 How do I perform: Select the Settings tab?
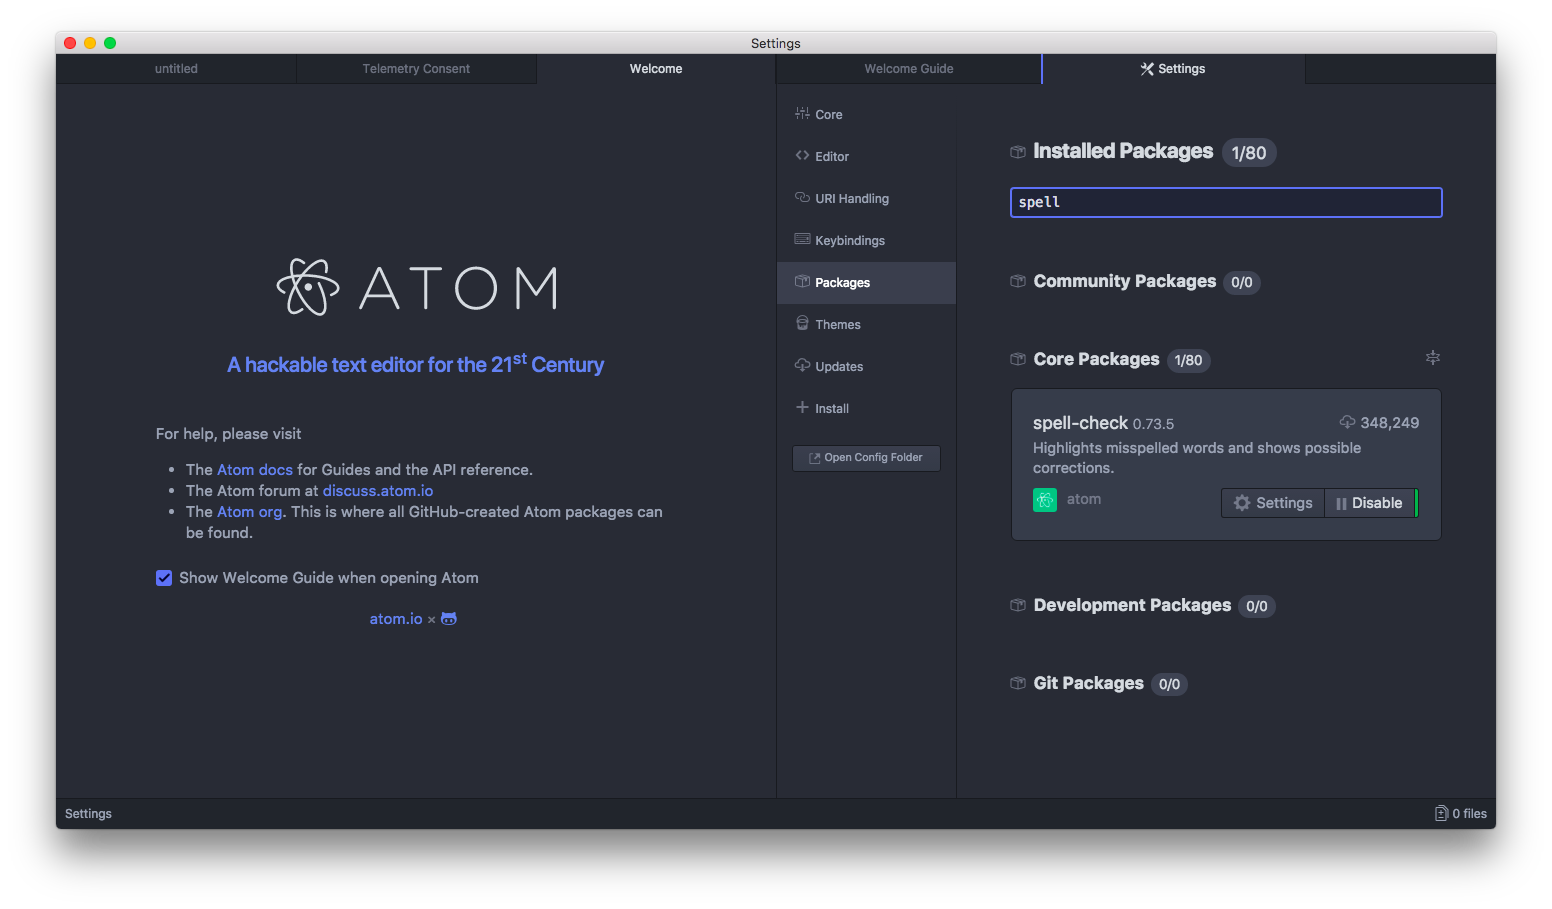[x=1173, y=69]
